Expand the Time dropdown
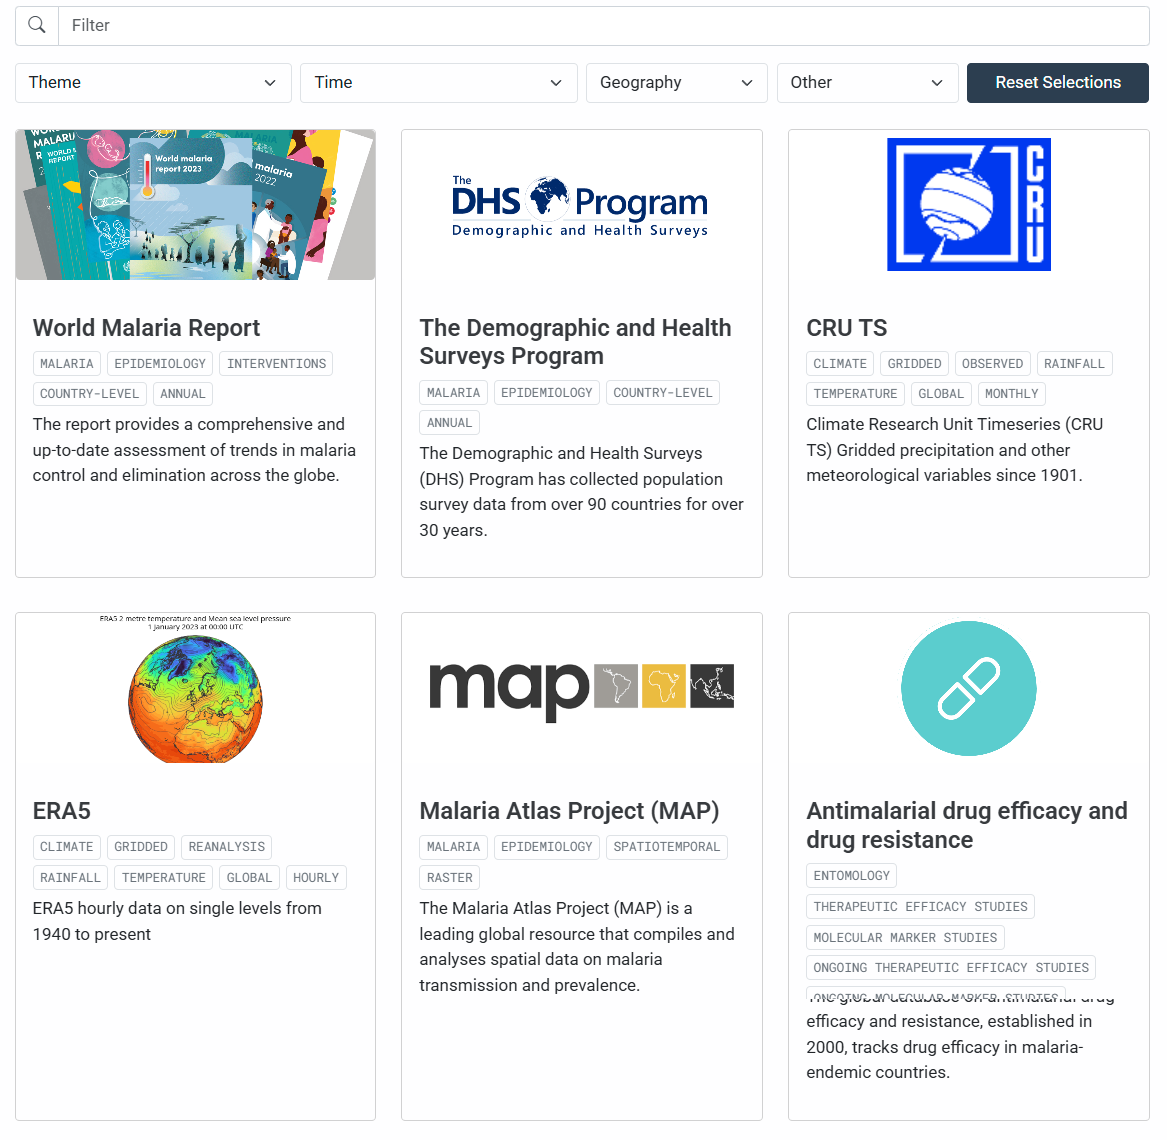 [x=438, y=83]
